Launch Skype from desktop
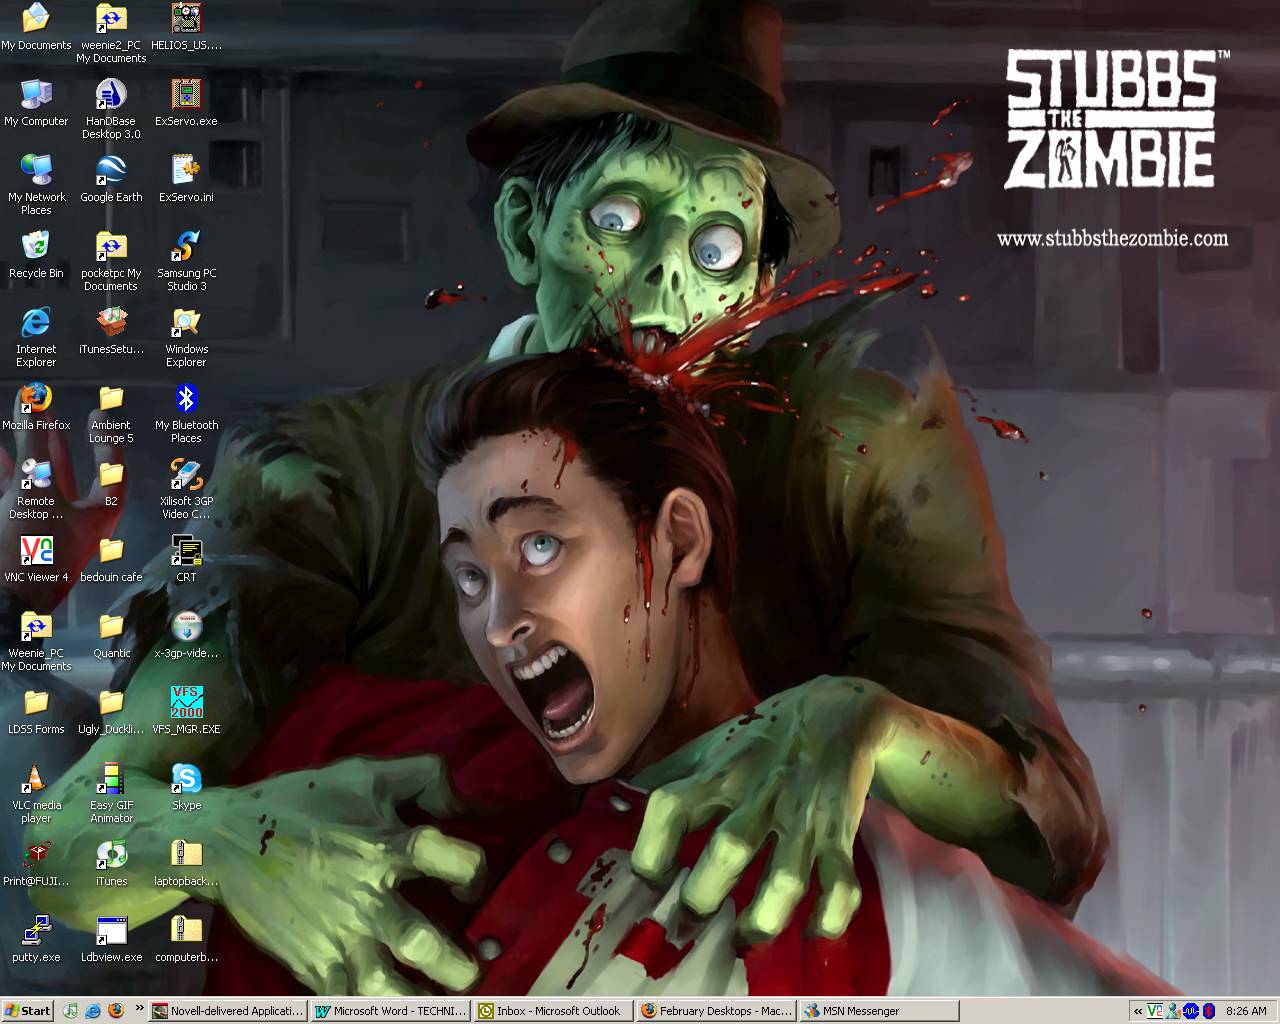 tap(186, 787)
